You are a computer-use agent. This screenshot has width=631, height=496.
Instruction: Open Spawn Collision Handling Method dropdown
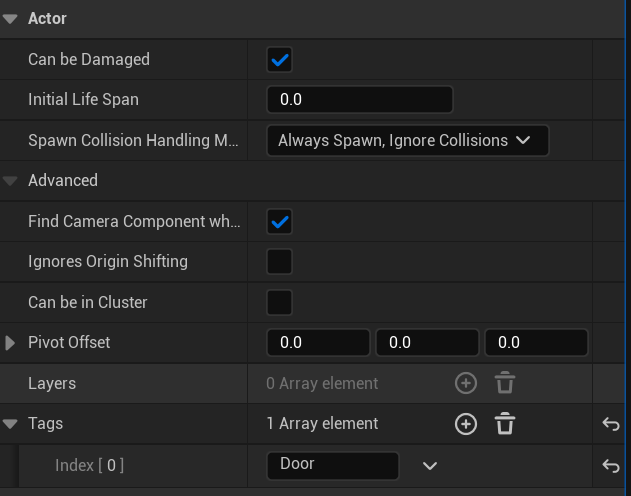(x=407, y=140)
